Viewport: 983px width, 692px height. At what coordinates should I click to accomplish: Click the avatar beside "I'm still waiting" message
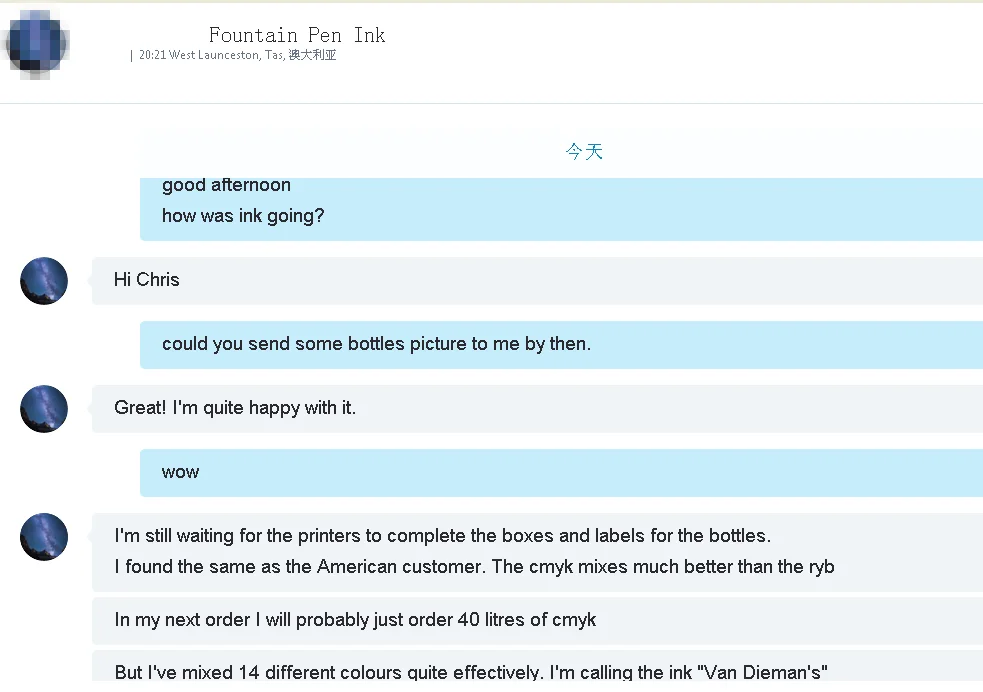44,537
